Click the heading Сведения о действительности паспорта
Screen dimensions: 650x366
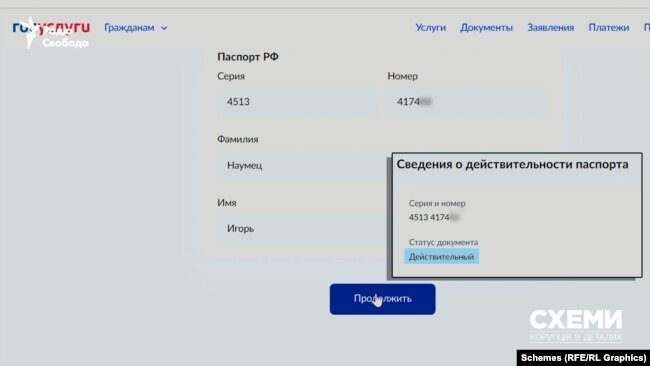512,165
